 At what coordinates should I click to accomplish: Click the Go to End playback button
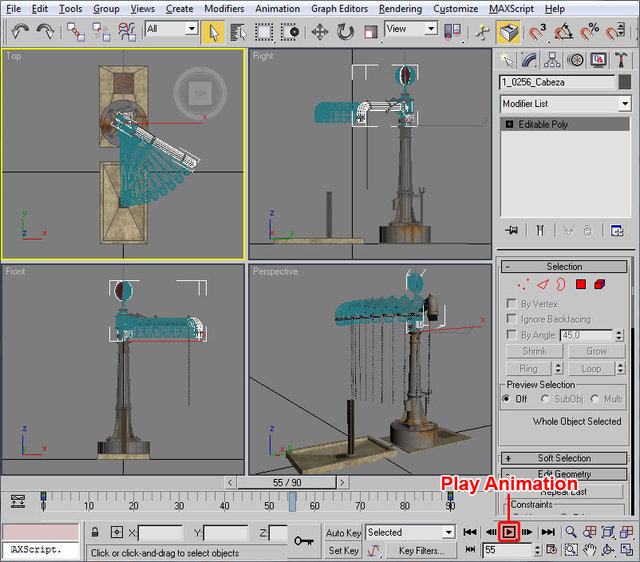point(548,532)
